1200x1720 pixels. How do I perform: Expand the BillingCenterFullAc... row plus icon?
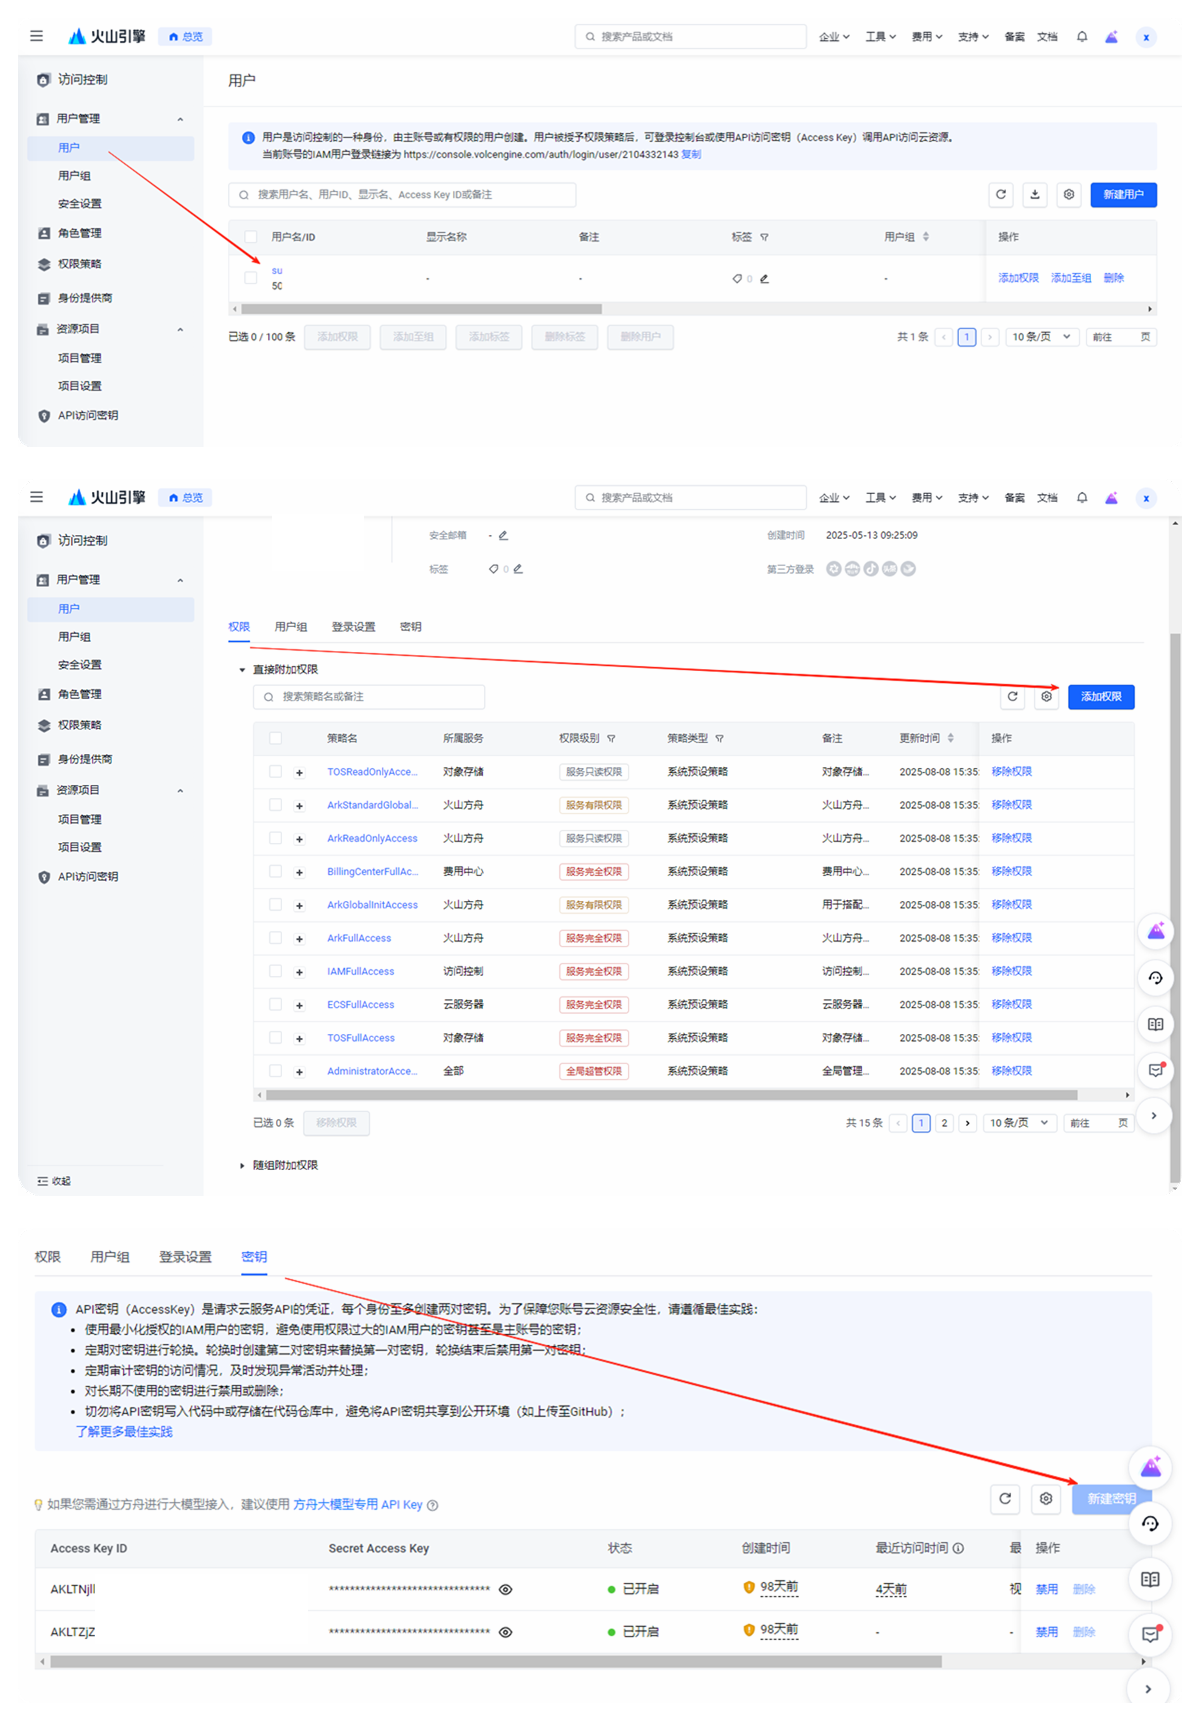299,872
